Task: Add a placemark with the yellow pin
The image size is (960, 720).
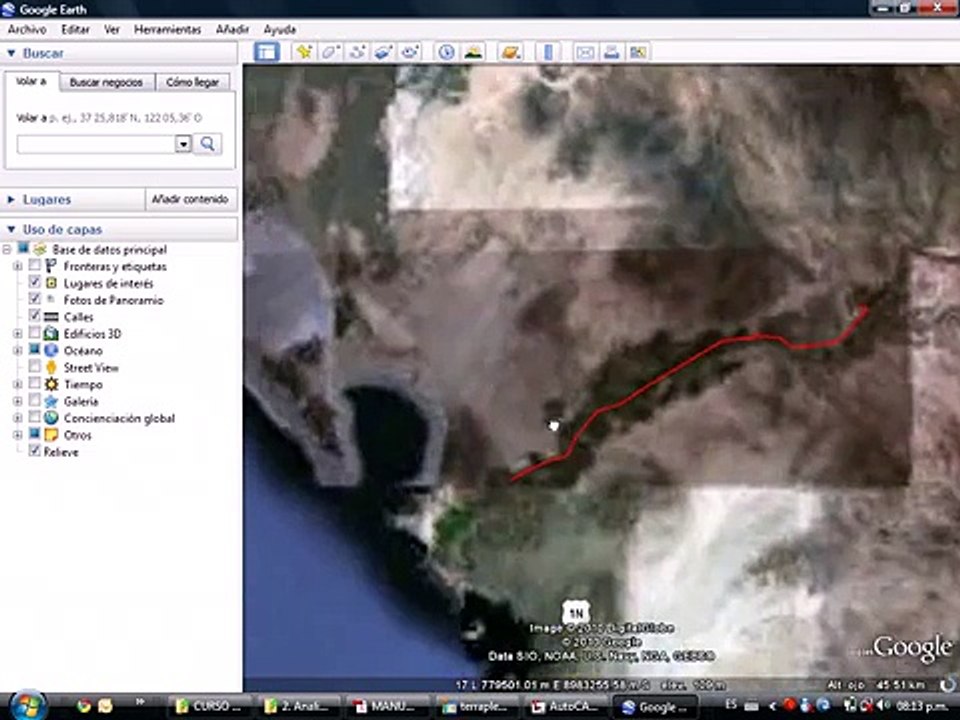Action: coord(304,52)
